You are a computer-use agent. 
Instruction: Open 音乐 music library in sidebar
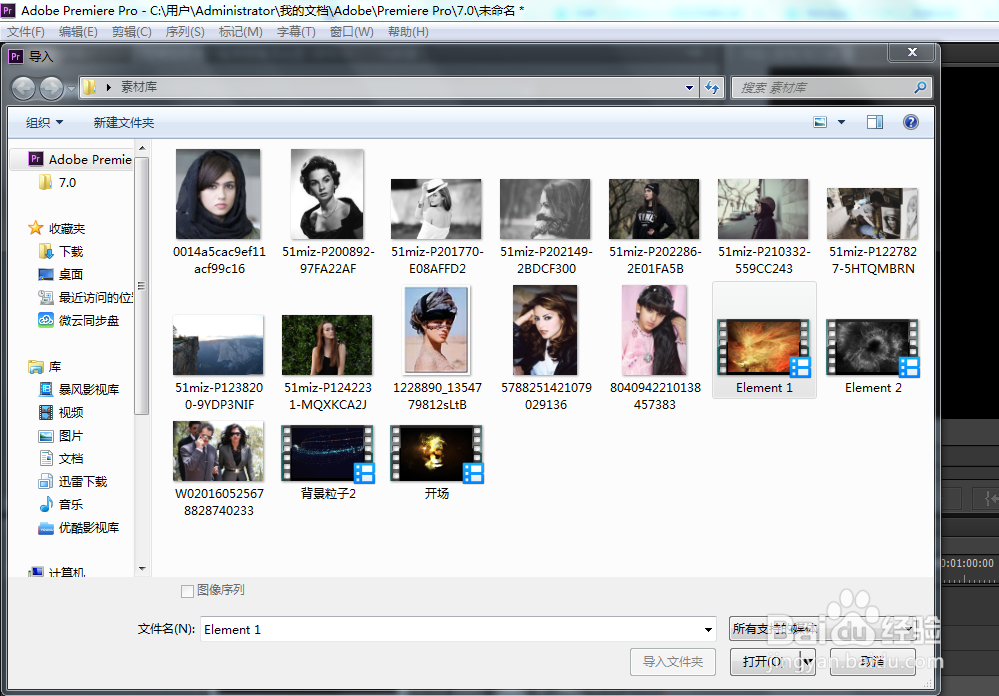tap(61, 504)
